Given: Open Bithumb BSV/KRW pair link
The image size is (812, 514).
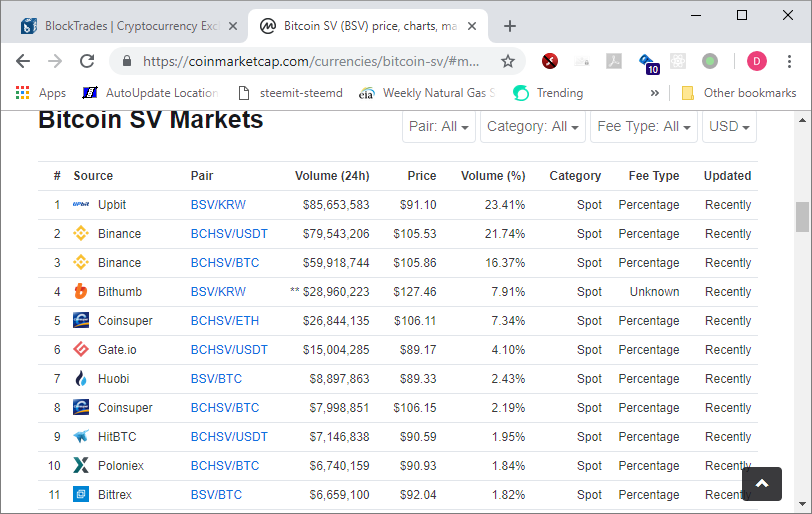Looking at the screenshot, I should (218, 291).
